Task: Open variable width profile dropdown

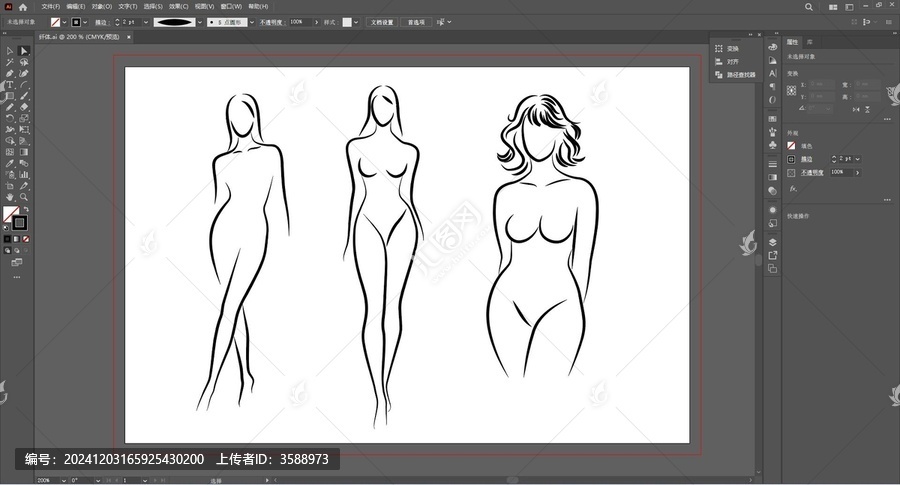Action: [x=200, y=22]
